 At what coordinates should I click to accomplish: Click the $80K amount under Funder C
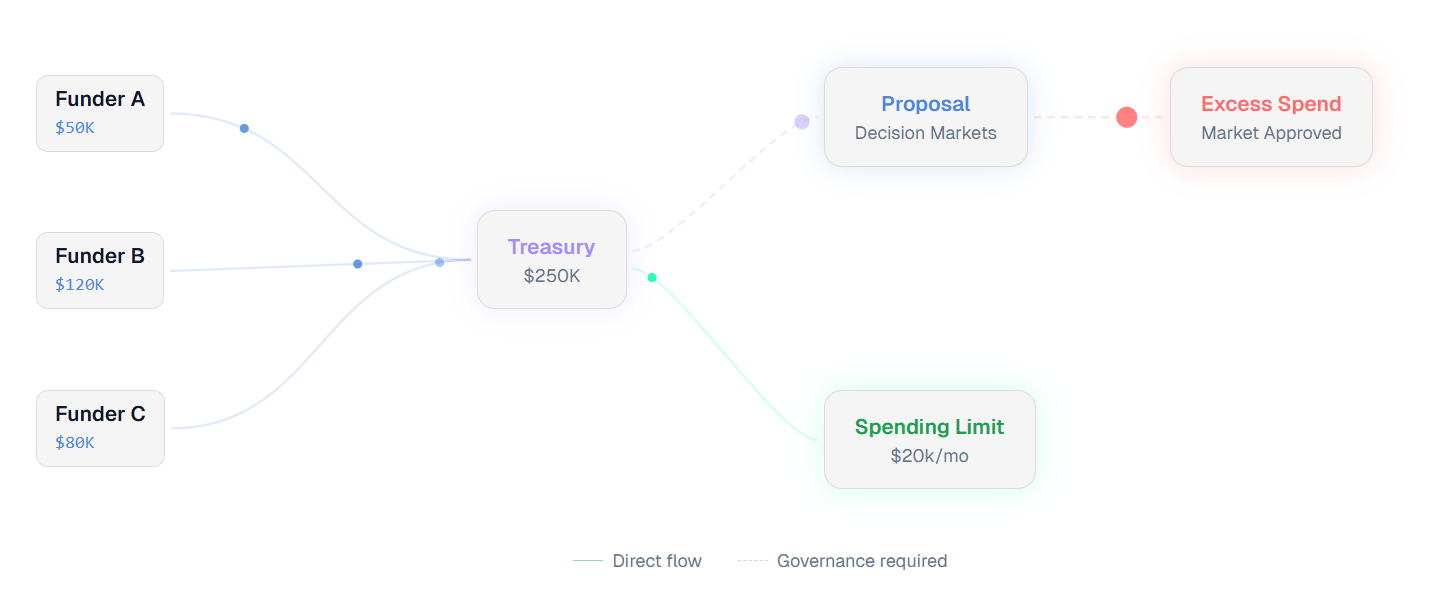75,443
